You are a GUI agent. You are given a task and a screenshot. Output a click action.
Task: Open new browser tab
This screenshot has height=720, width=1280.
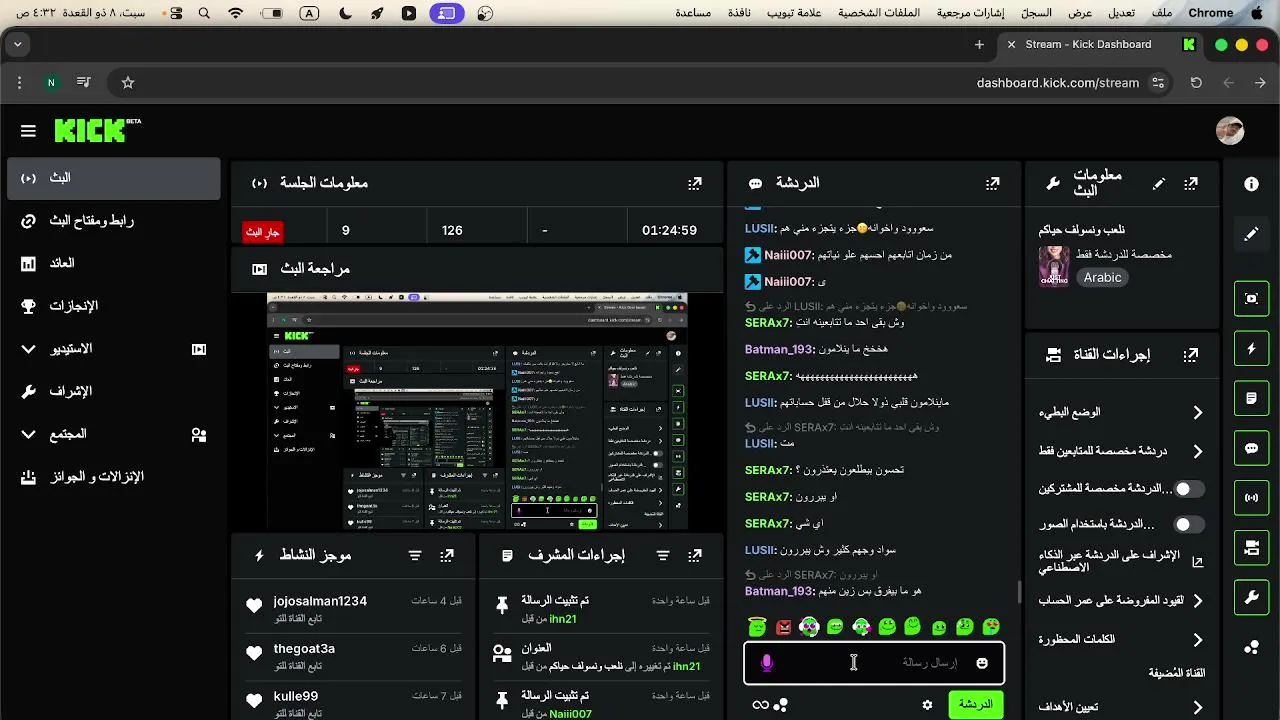[x=979, y=45]
